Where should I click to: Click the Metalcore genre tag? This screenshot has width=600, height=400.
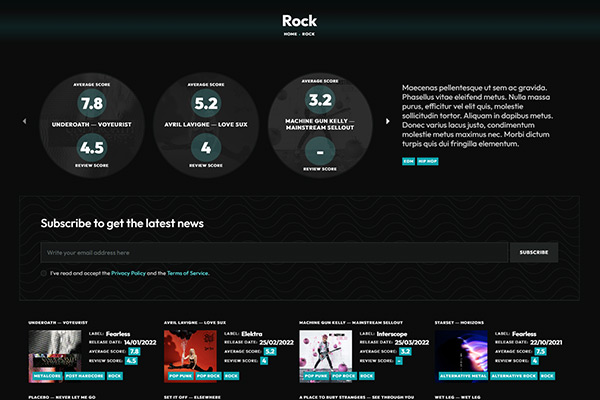click(45, 376)
